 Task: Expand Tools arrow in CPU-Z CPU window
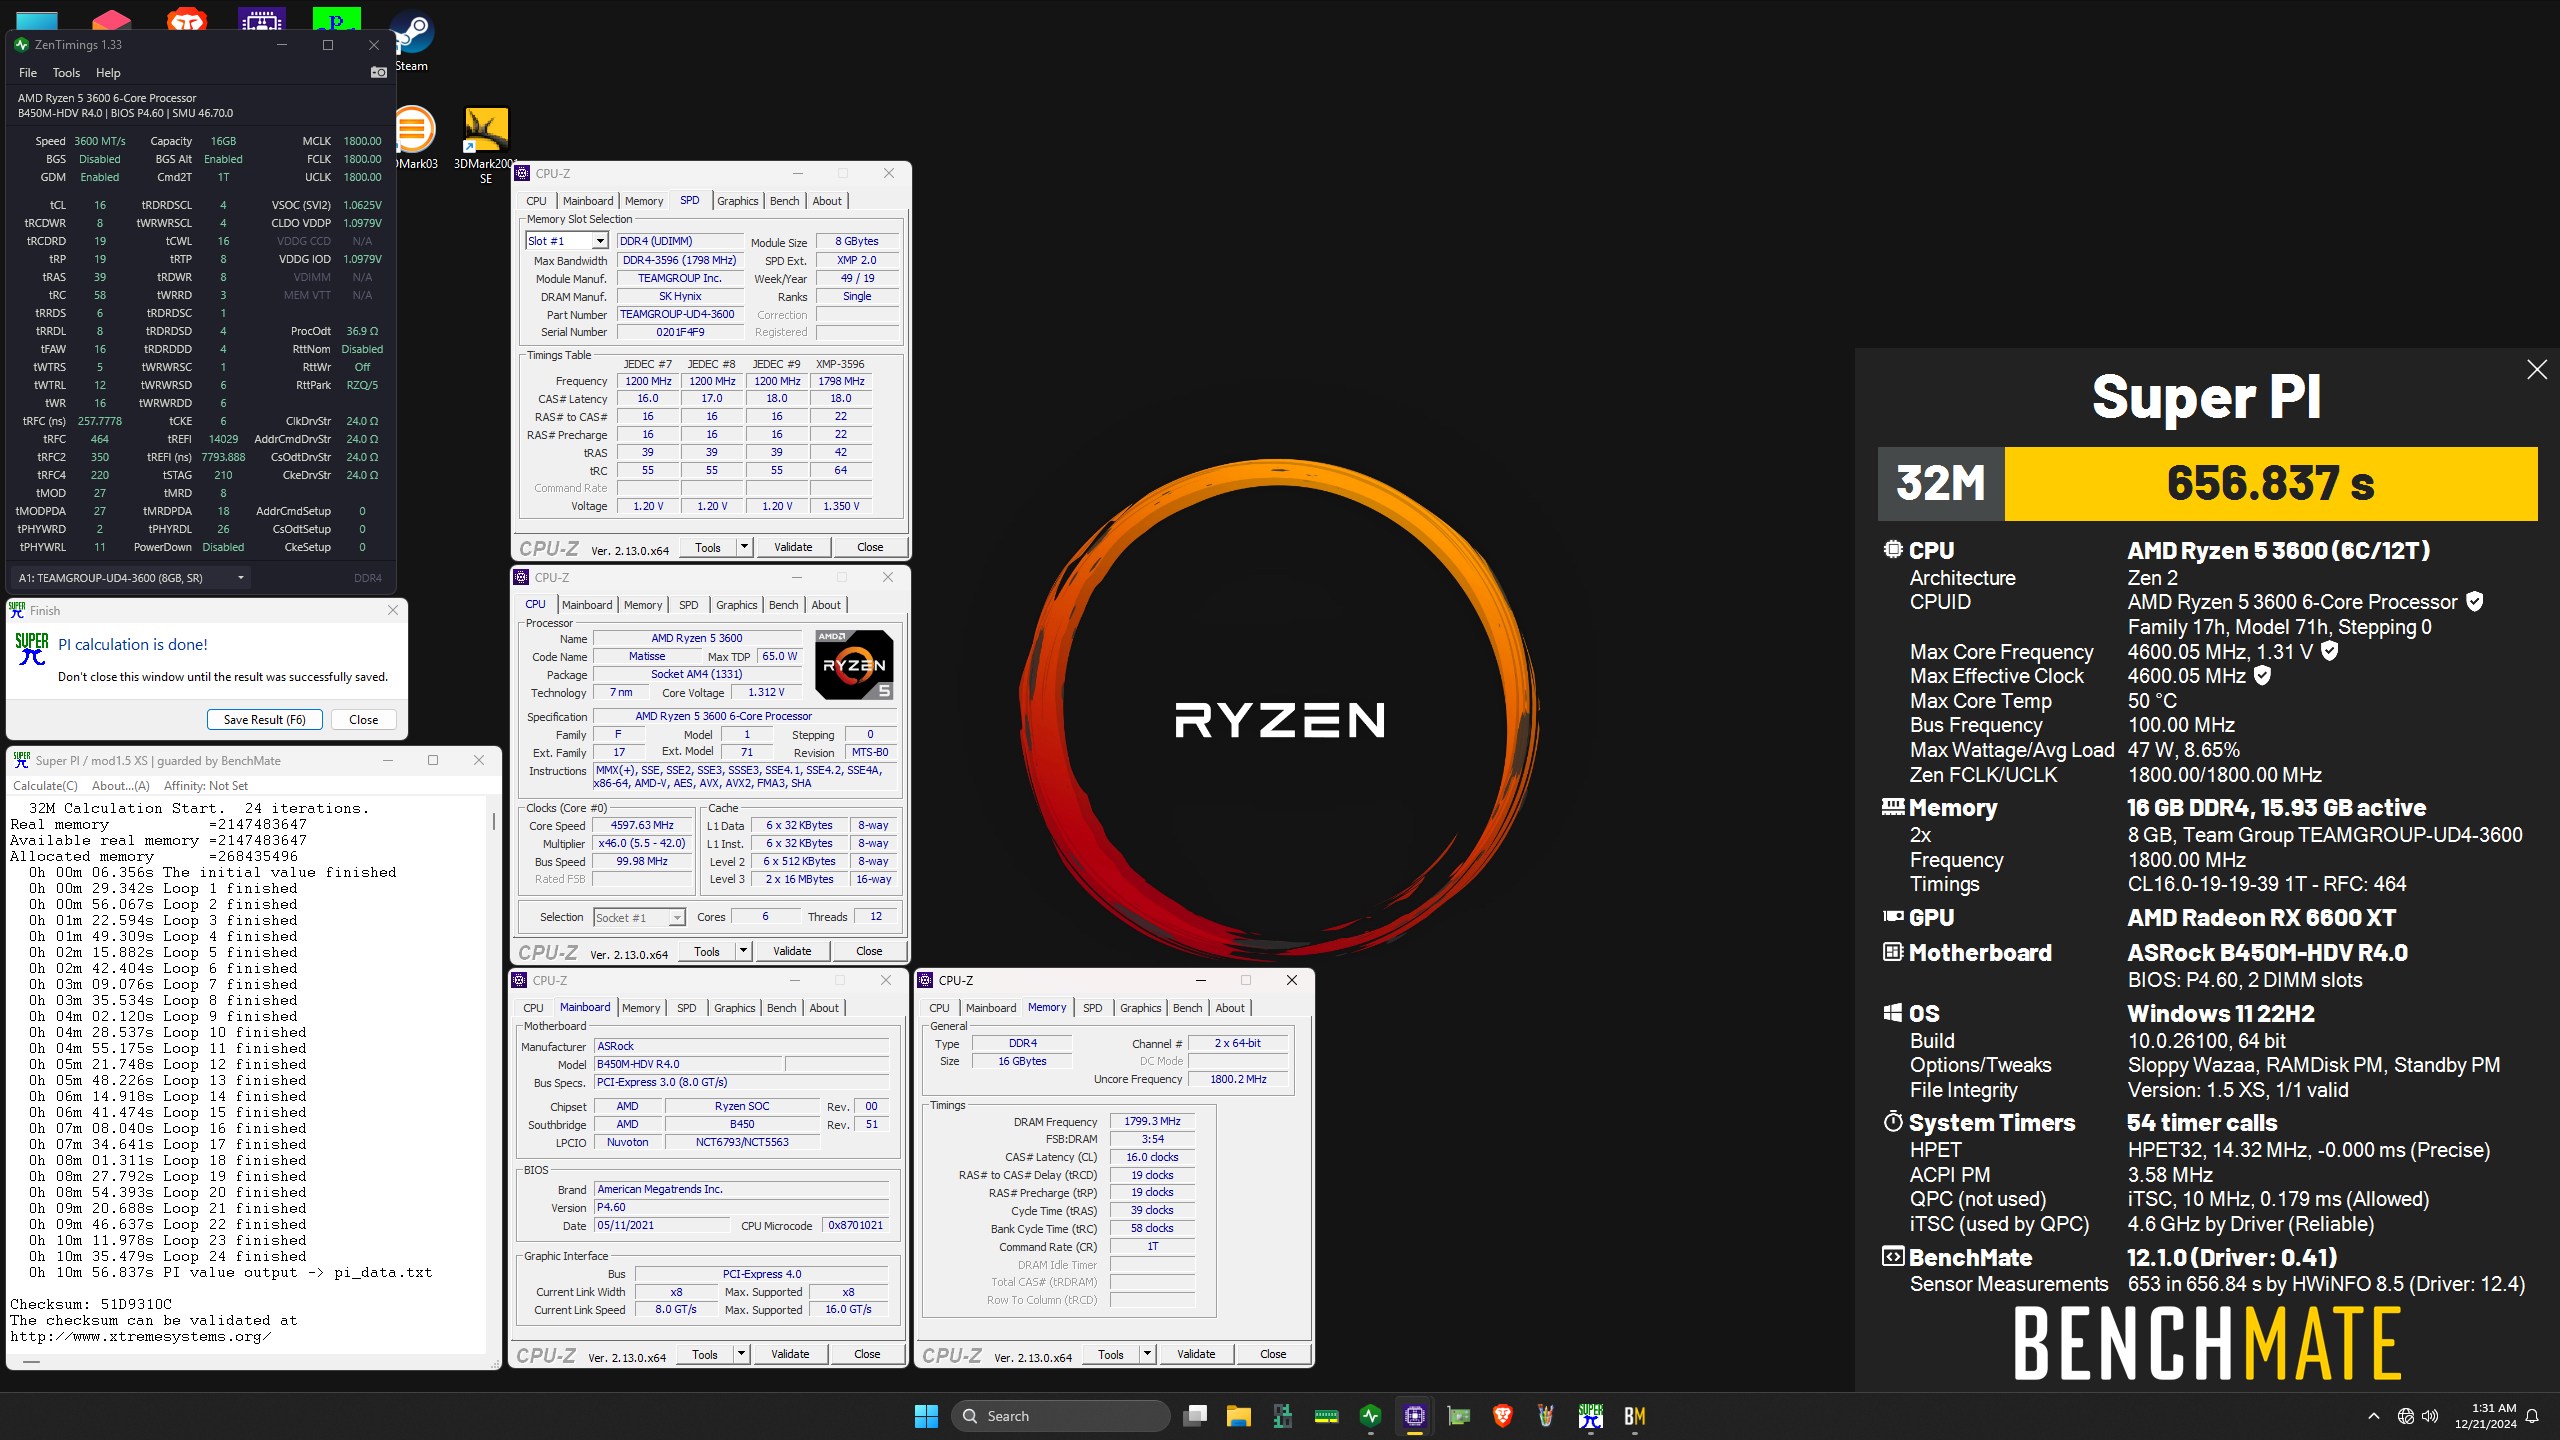coord(743,951)
